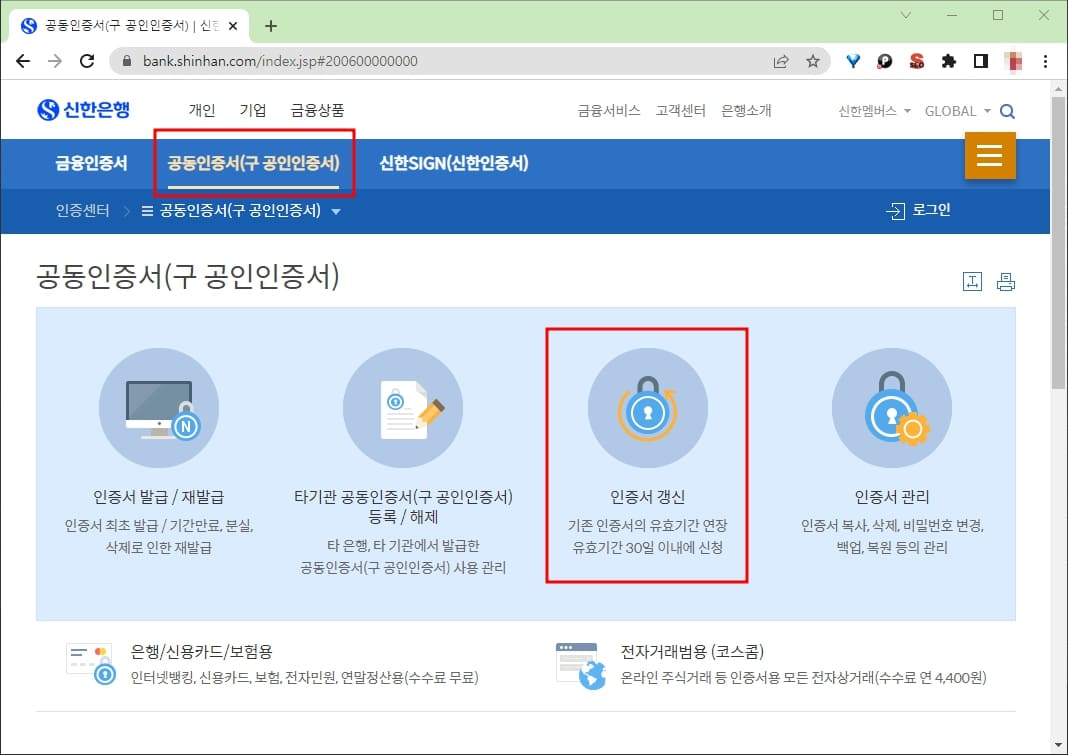Screen dimensions: 1068x755
Task: Click the text resize icon beside the printer
Action: [x=971, y=281]
